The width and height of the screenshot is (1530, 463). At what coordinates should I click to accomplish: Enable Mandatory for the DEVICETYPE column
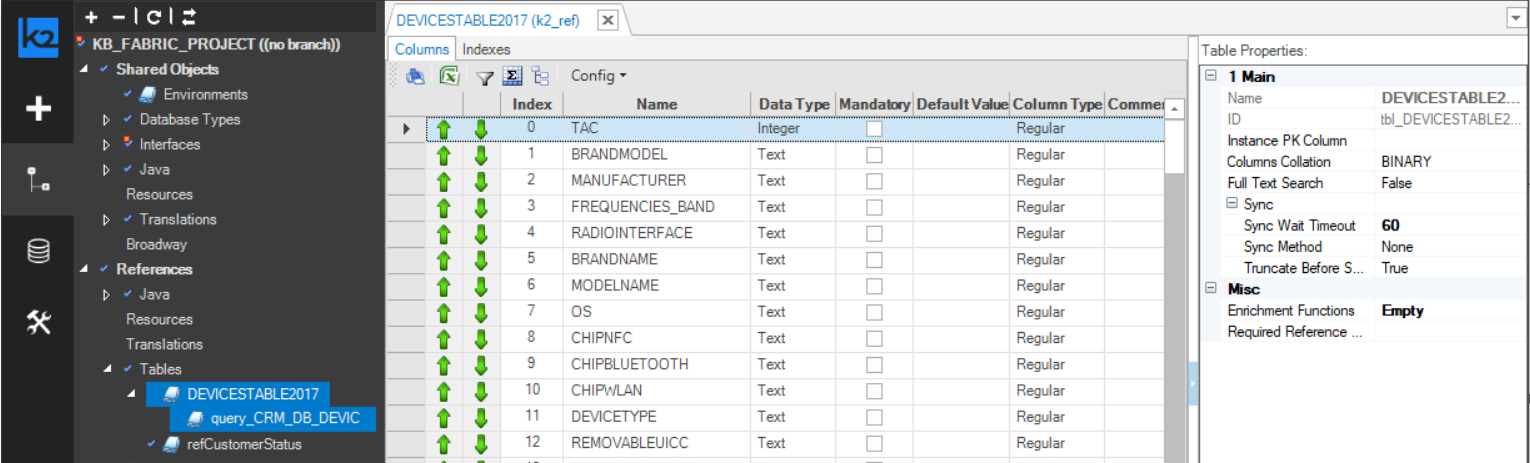(874, 417)
